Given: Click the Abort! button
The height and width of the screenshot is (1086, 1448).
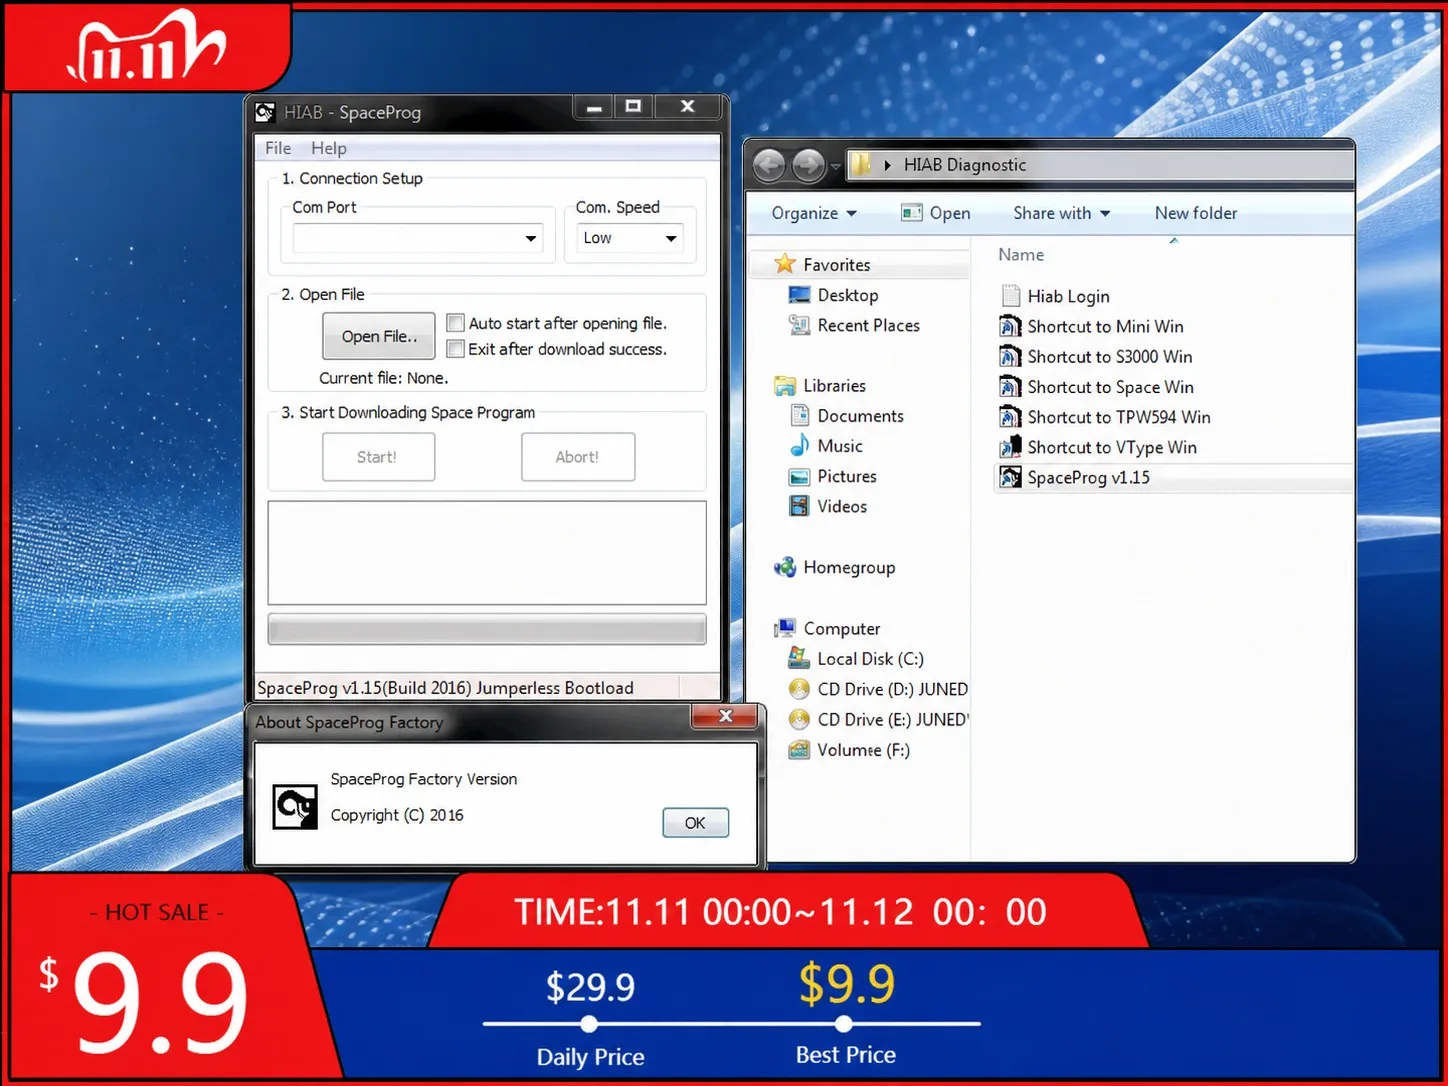Looking at the screenshot, I should 578,457.
